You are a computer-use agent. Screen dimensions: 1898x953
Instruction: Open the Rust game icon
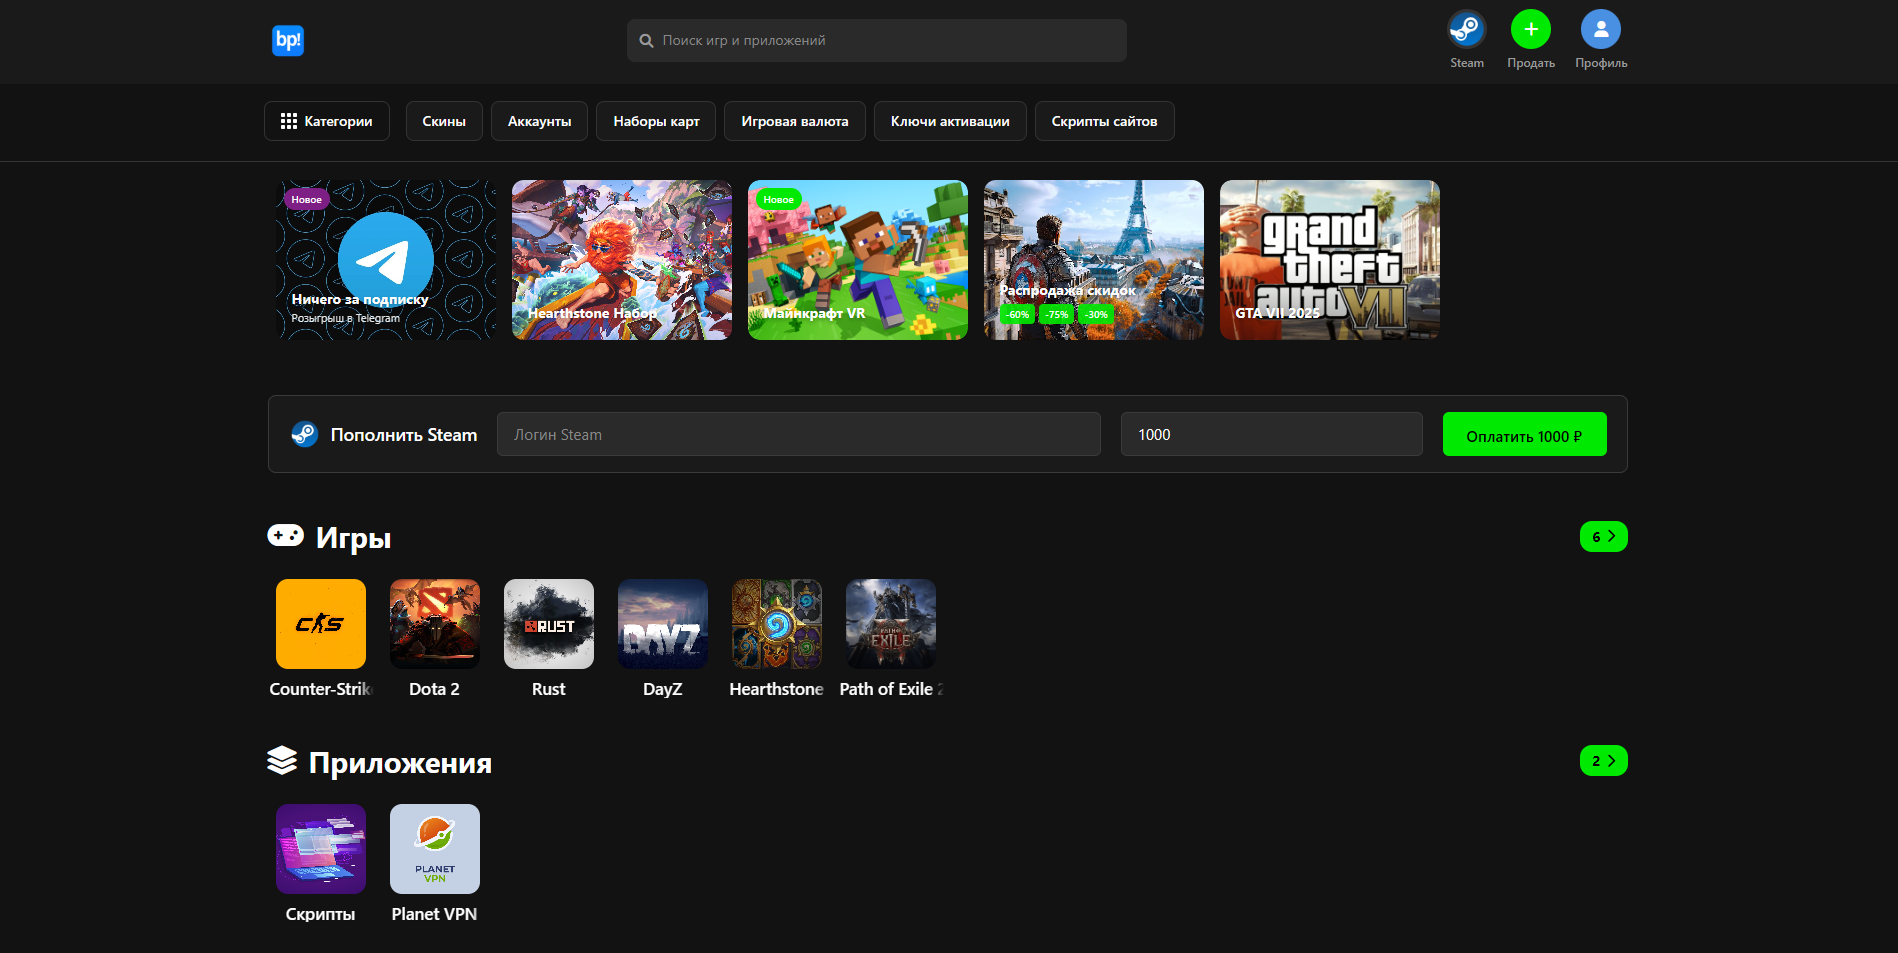click(549, 624)
